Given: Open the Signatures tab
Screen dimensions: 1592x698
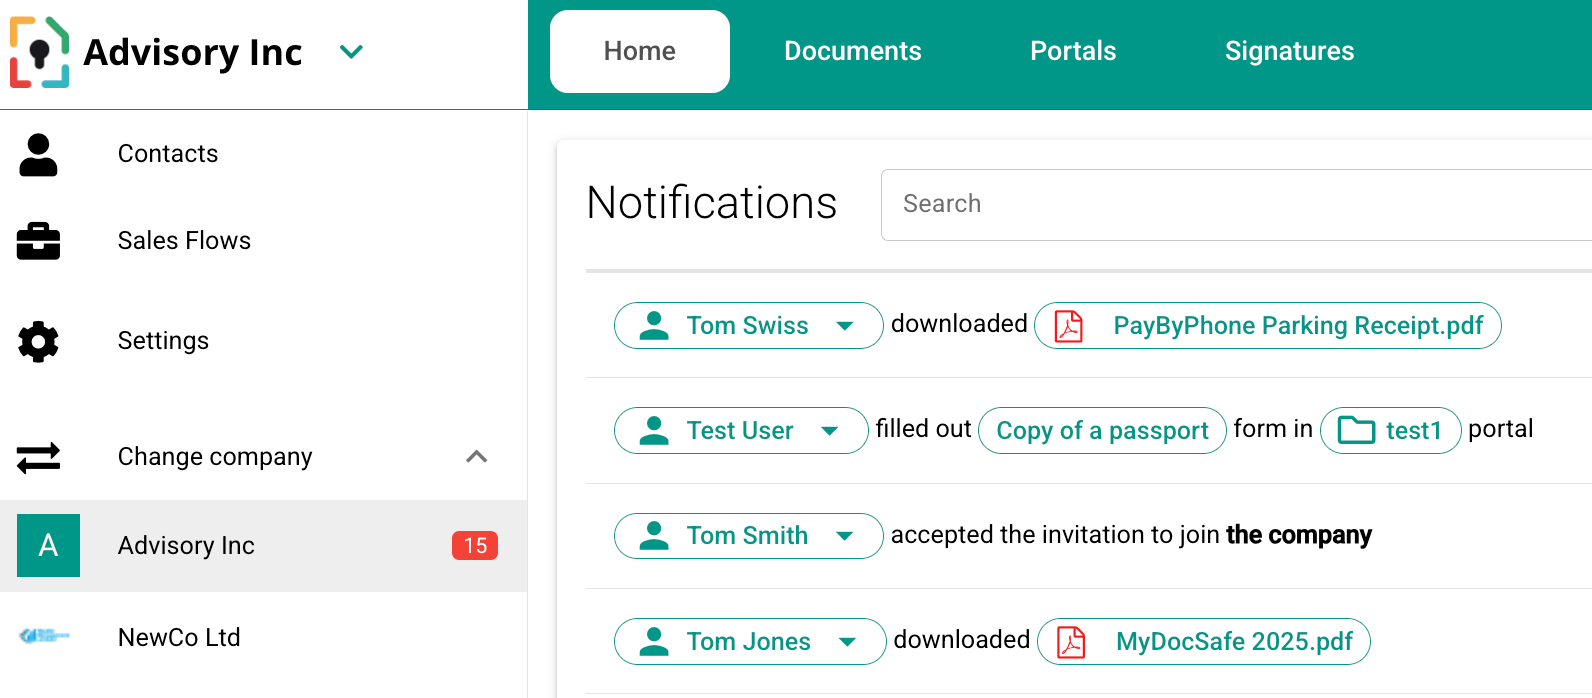Looking at the screenshot, I should [1289, 51].
